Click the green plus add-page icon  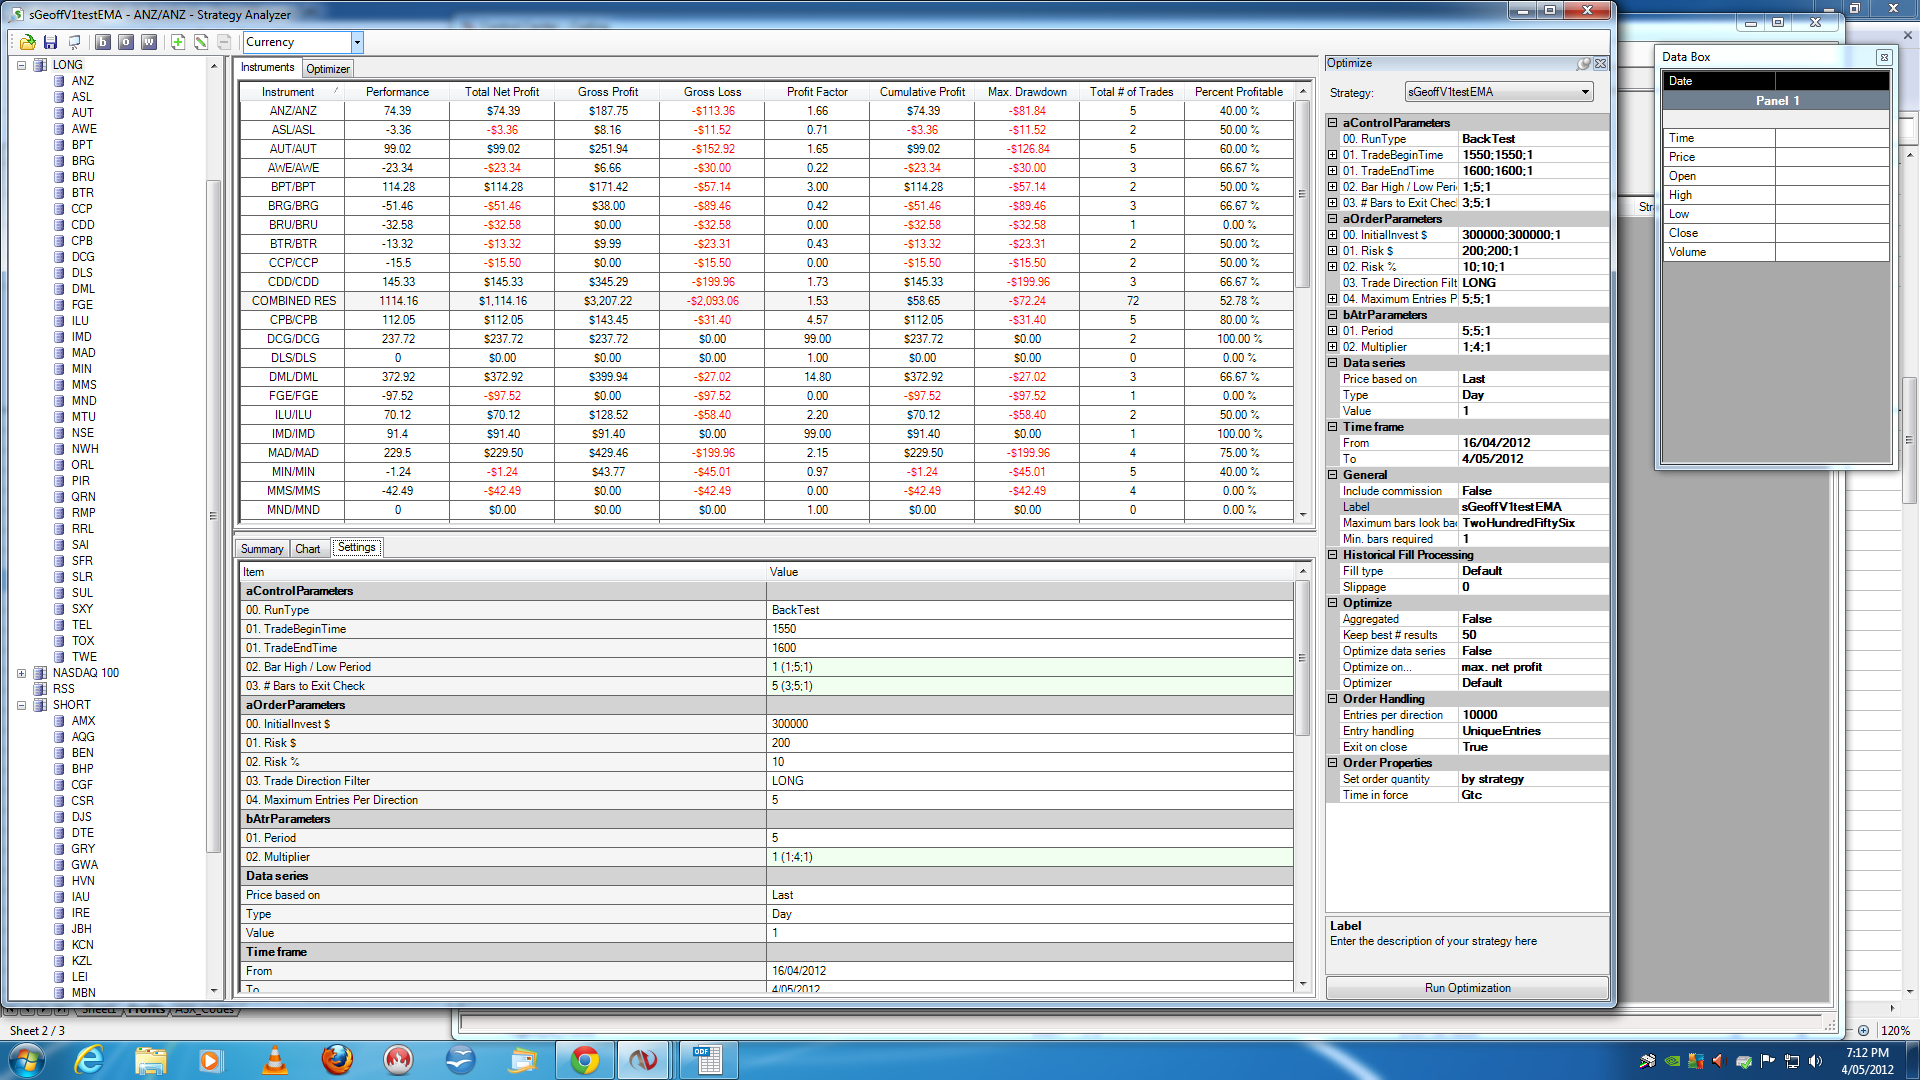pyautogui.click(x=177, y=42)
